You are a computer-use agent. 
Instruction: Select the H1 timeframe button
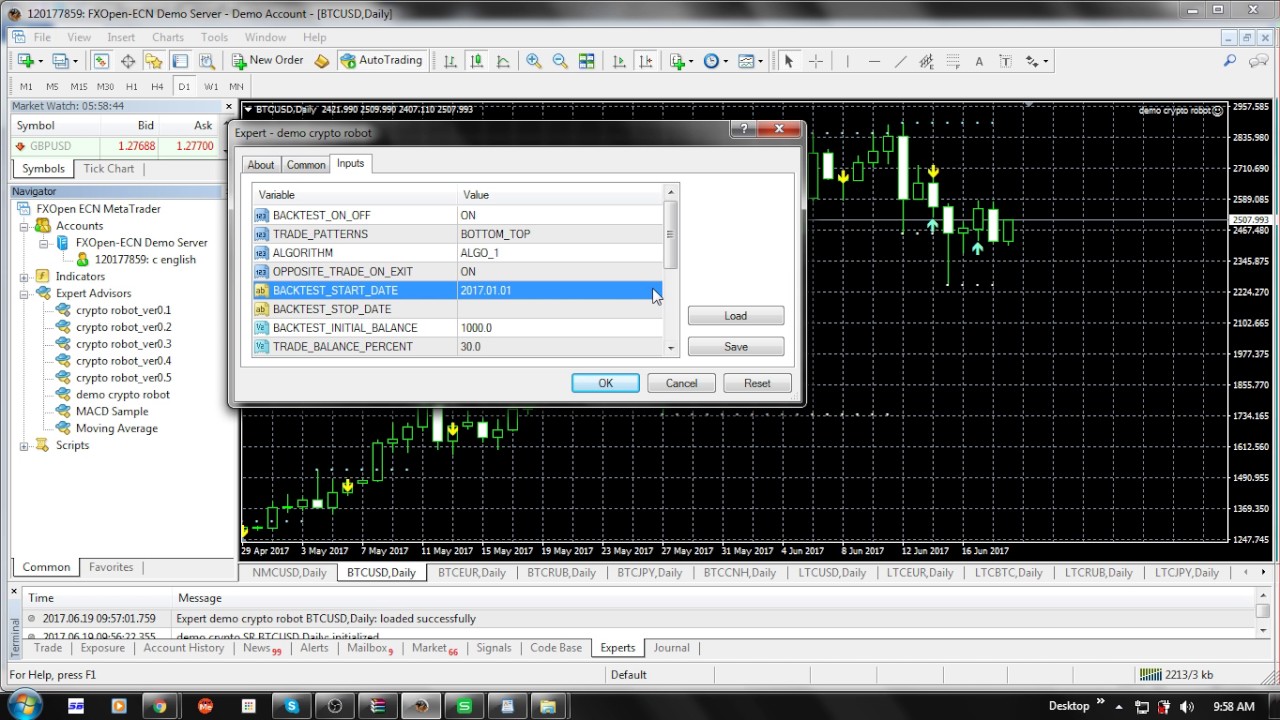(131, 87)
